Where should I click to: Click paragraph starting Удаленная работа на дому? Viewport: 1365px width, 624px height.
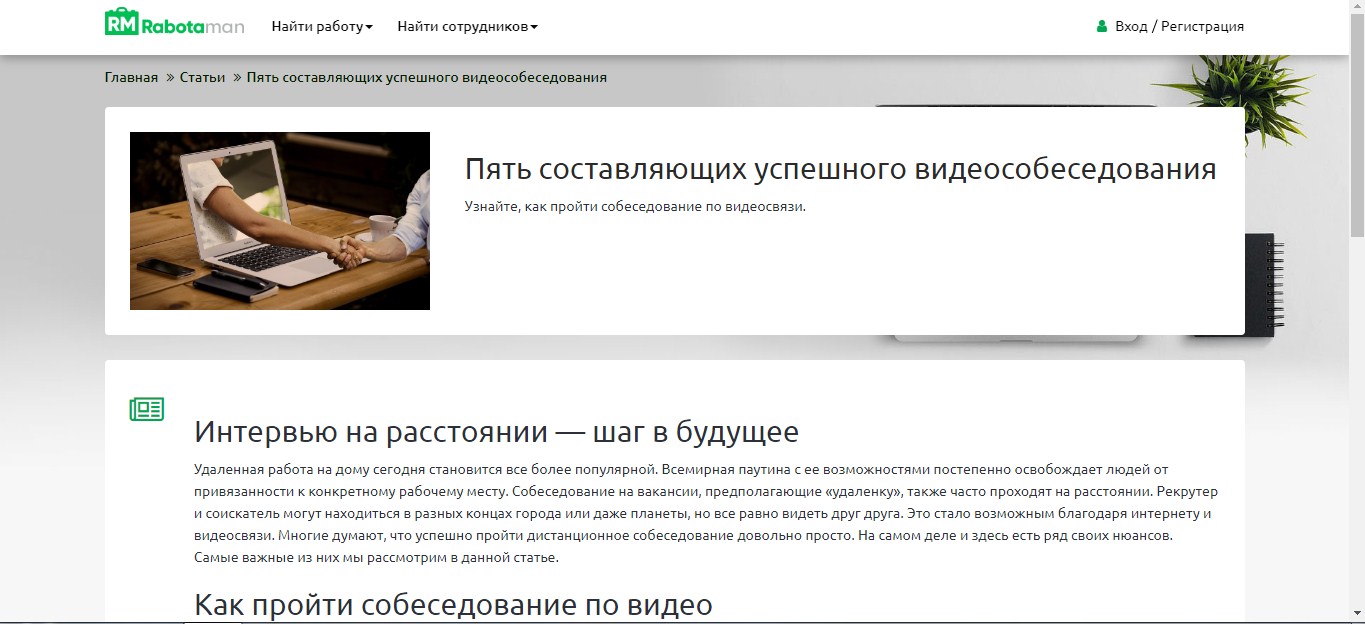(x=705, y=514)
